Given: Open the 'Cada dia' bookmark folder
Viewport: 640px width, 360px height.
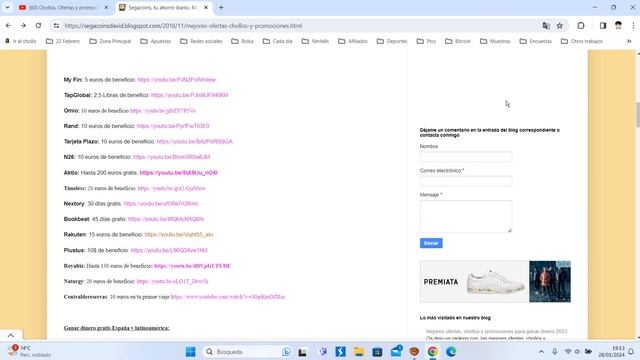Looking at the screenshot, I should 278,41.
